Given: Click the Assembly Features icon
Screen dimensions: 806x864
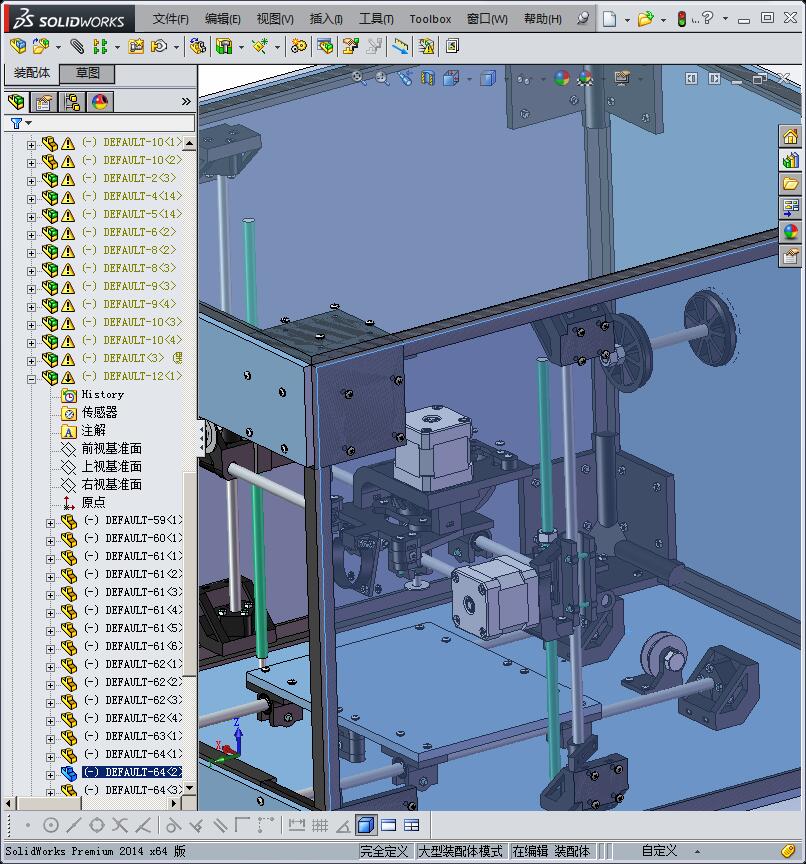Looking at the screenshot, I should click(224, 46).
